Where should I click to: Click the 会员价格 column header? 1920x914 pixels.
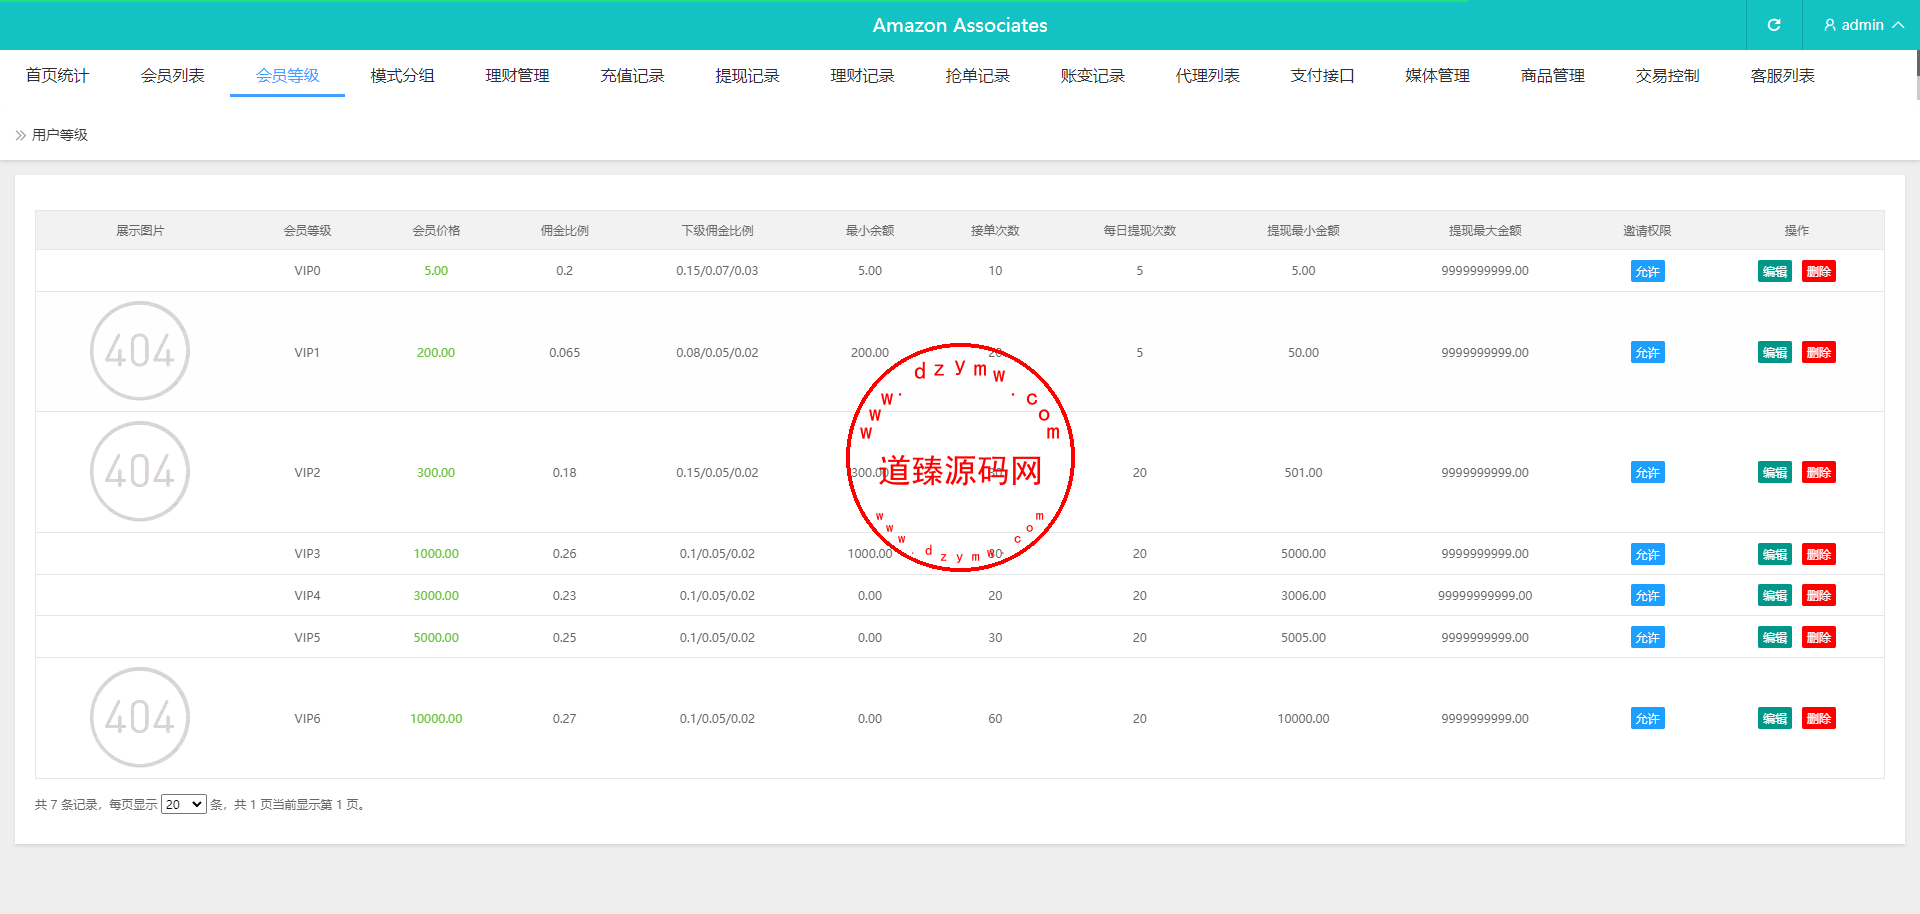[x=436, y=230]
